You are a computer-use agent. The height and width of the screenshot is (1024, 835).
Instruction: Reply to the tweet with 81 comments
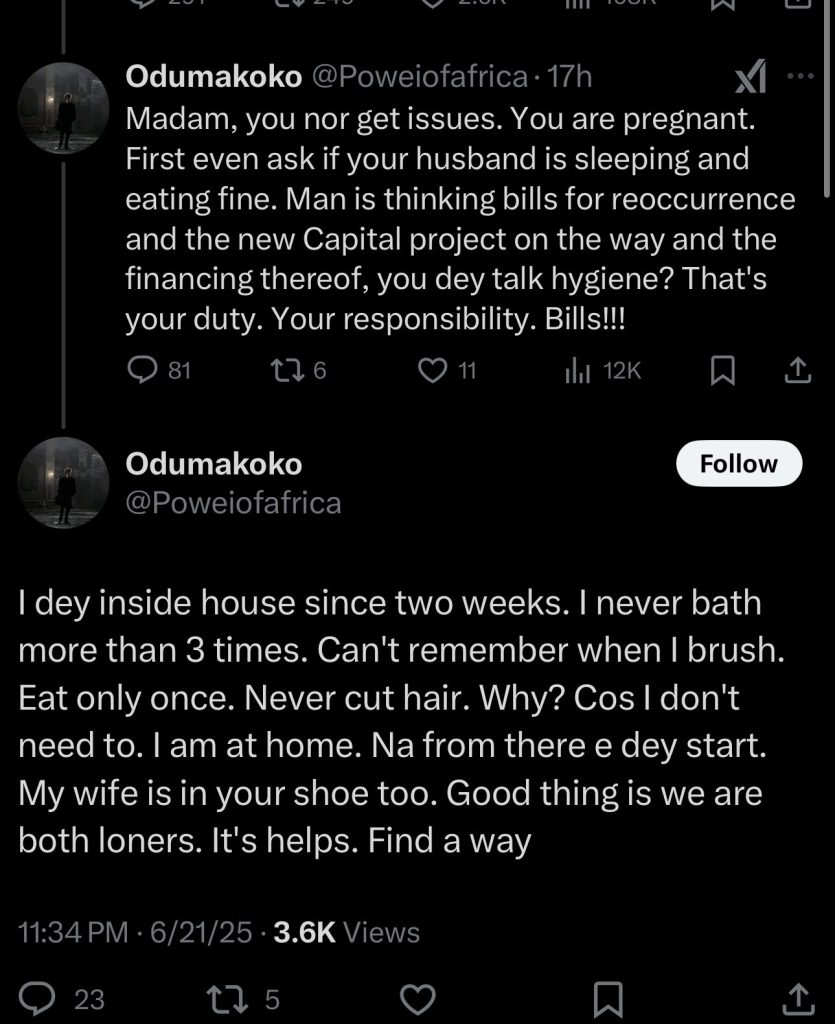[x=140, y=371]
